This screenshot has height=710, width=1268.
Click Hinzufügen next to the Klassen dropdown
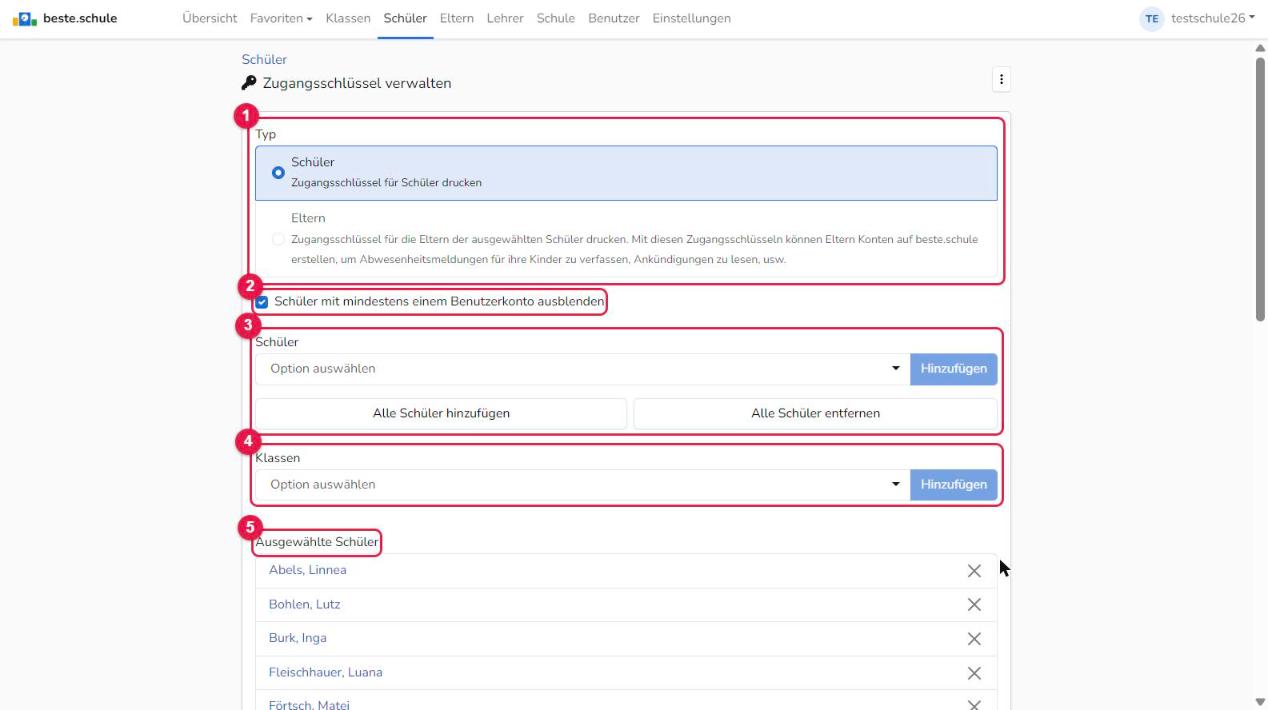click(x=954, y=485)
